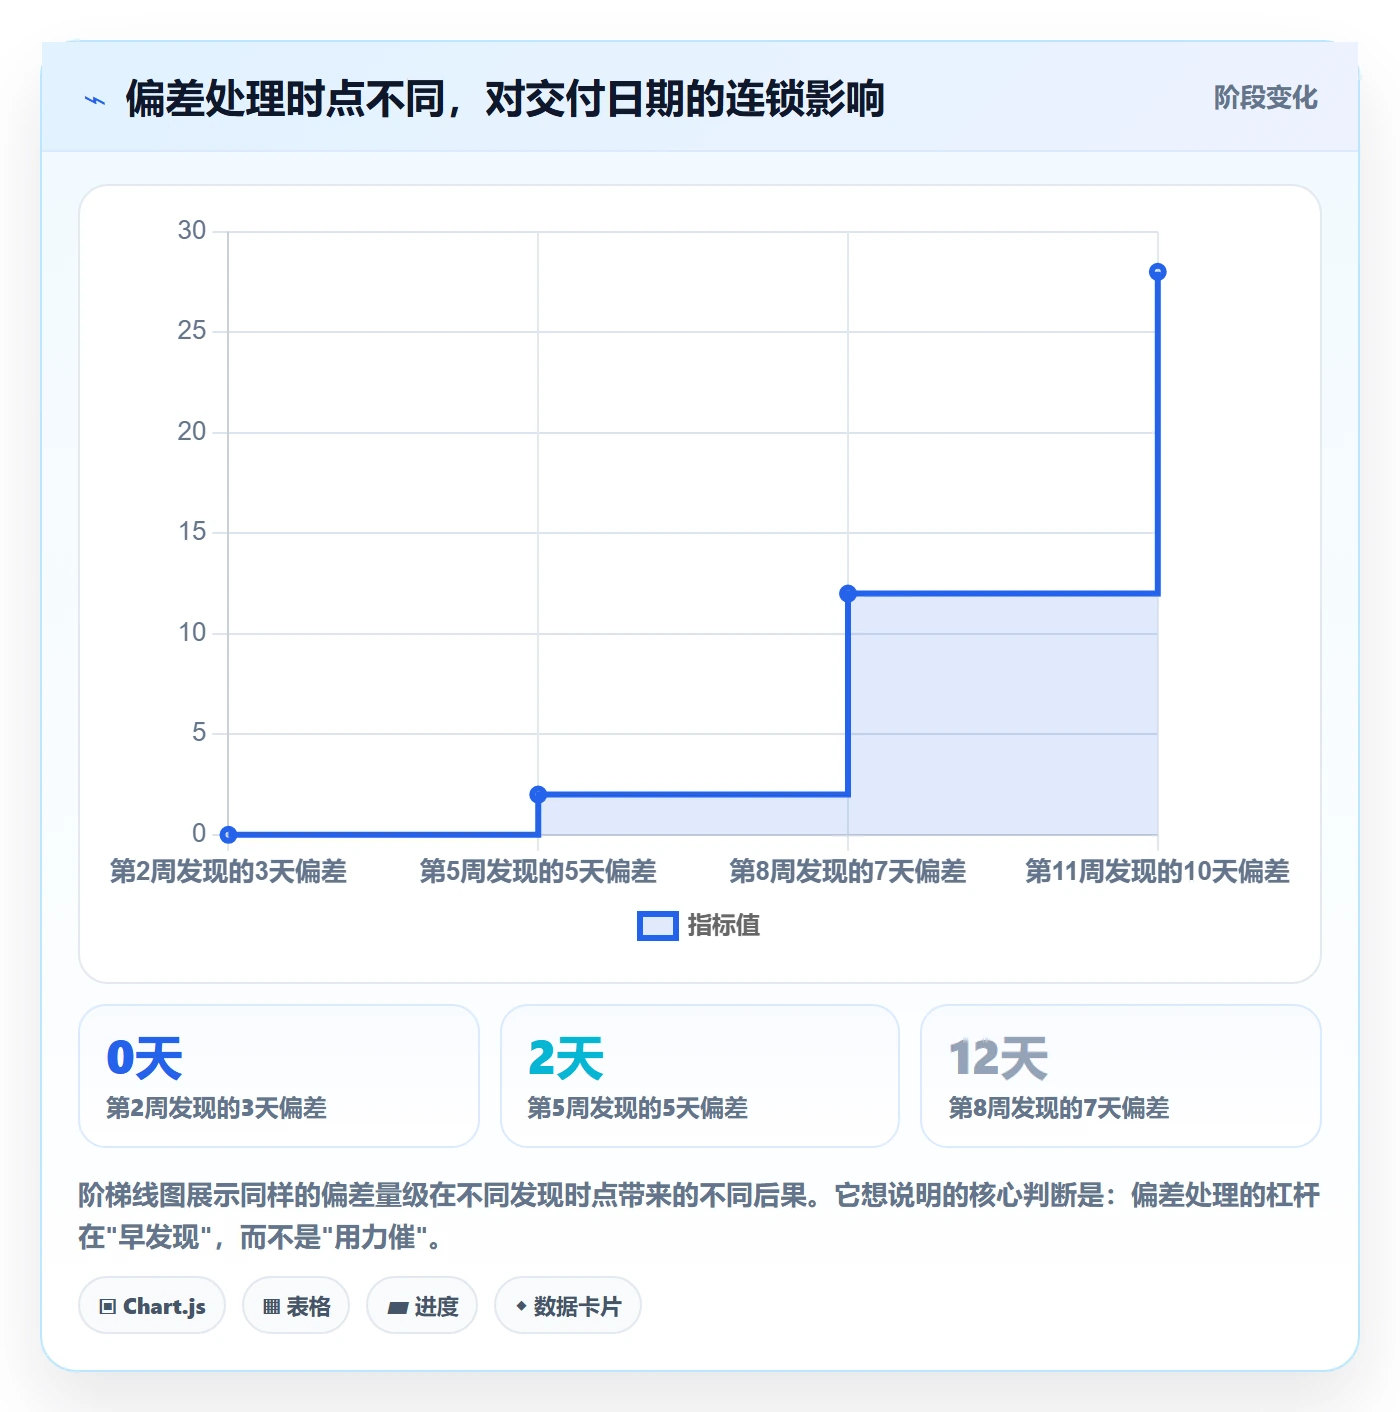Toggle the 指标值 legend swatch
This screenshot has height=1412, width=1400.
[x=657, y=926]
